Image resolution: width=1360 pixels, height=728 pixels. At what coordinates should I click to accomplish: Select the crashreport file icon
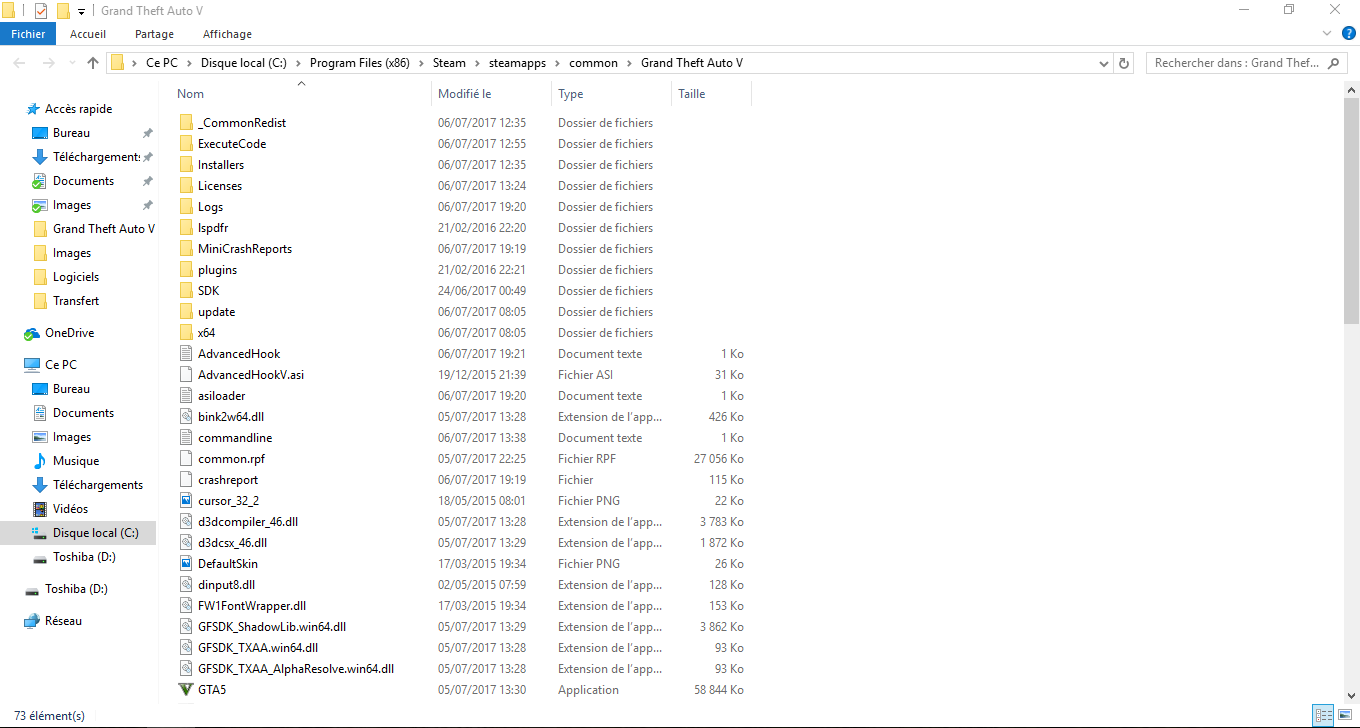pos(185,480)
